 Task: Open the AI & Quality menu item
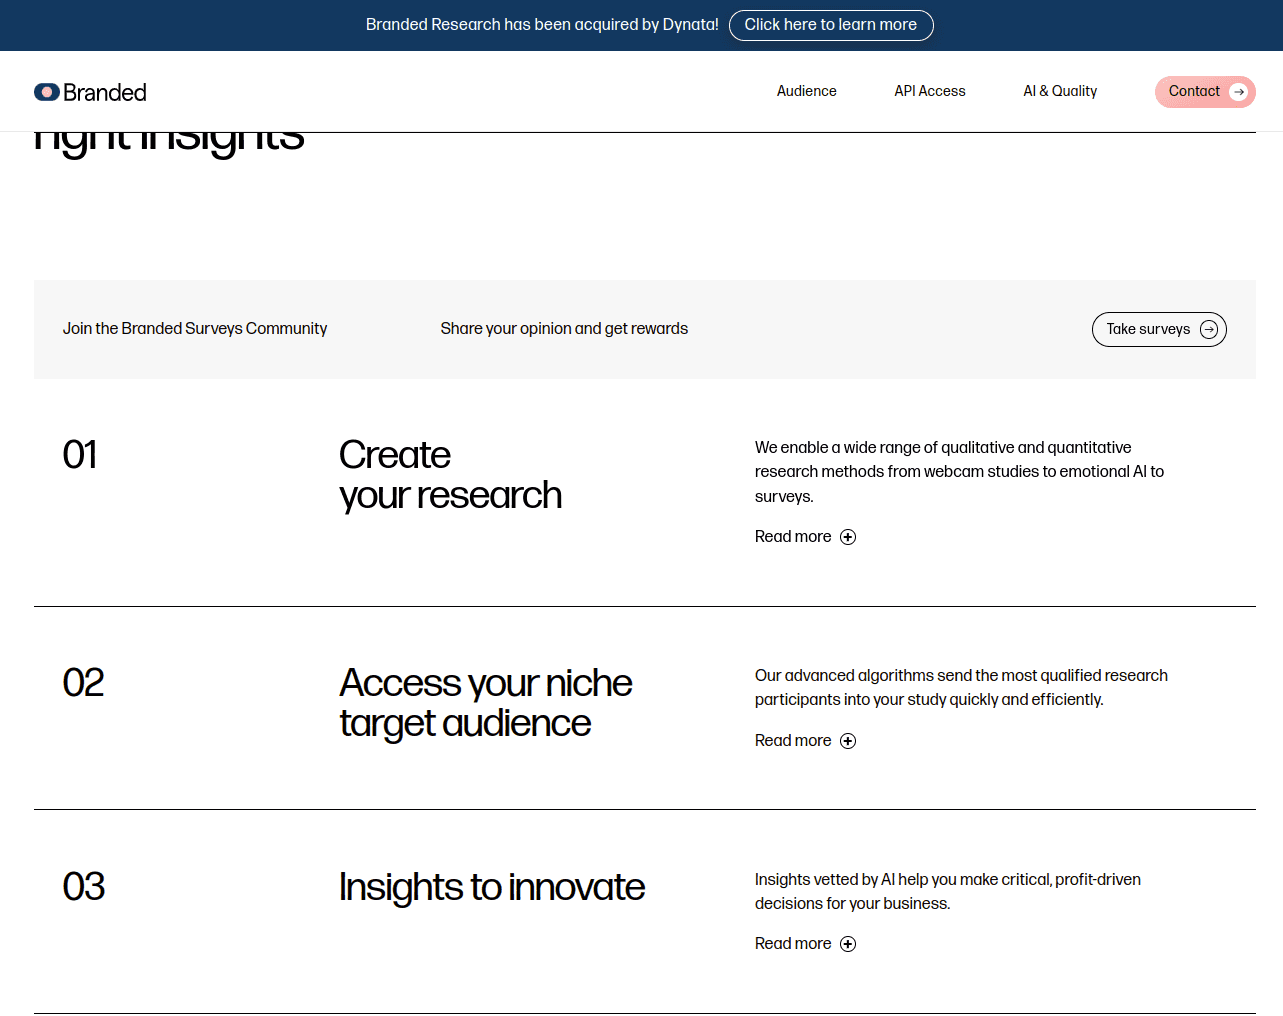(x=1060, y=91)
